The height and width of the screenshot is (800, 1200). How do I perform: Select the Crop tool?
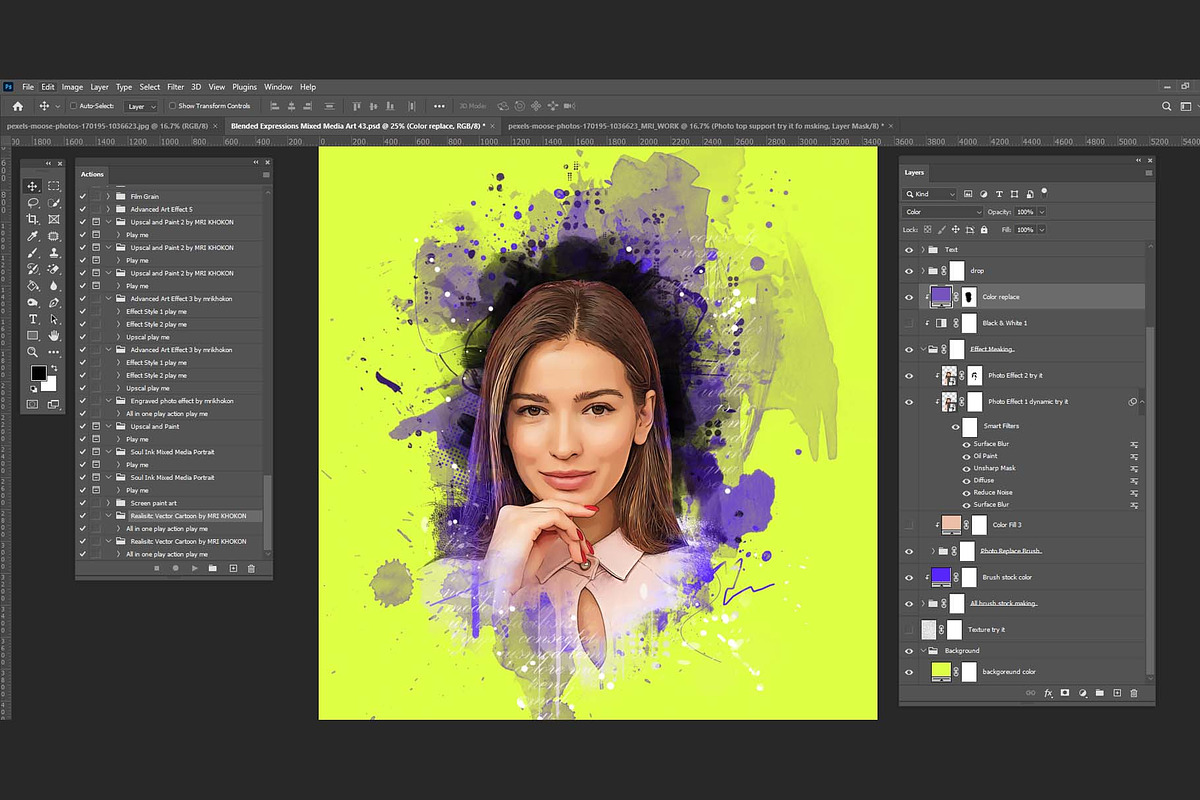32,219
